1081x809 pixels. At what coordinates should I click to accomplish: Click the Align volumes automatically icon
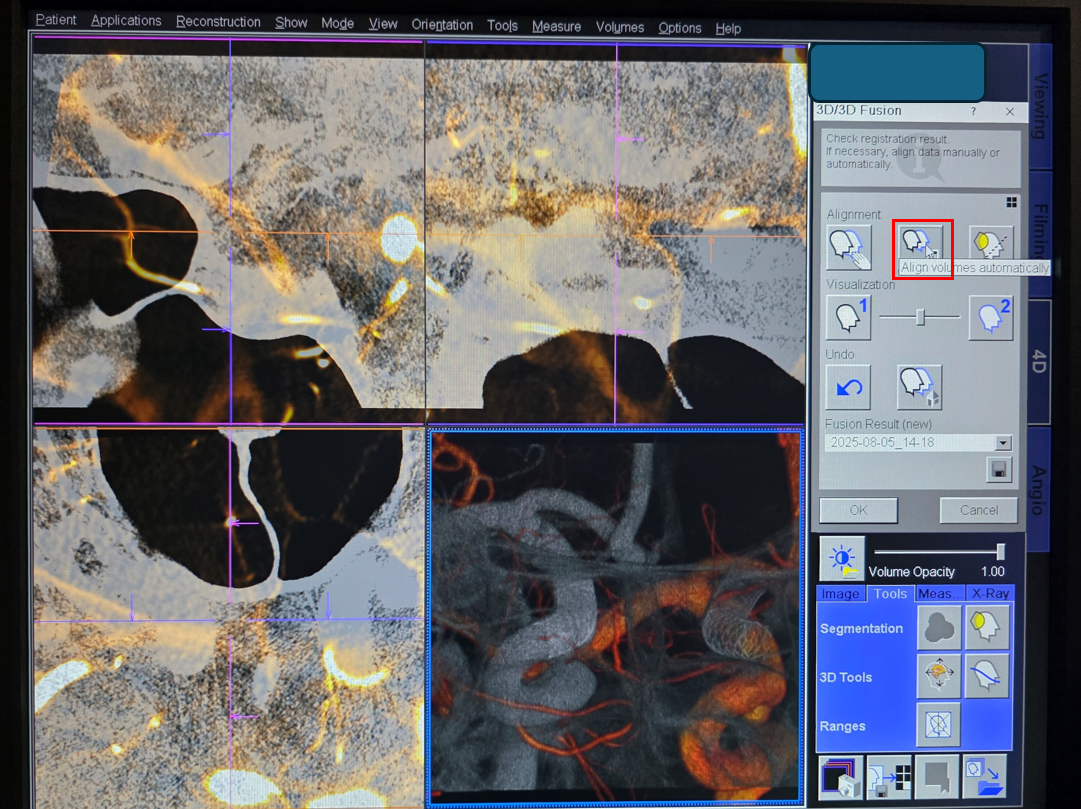click(920, 243)
